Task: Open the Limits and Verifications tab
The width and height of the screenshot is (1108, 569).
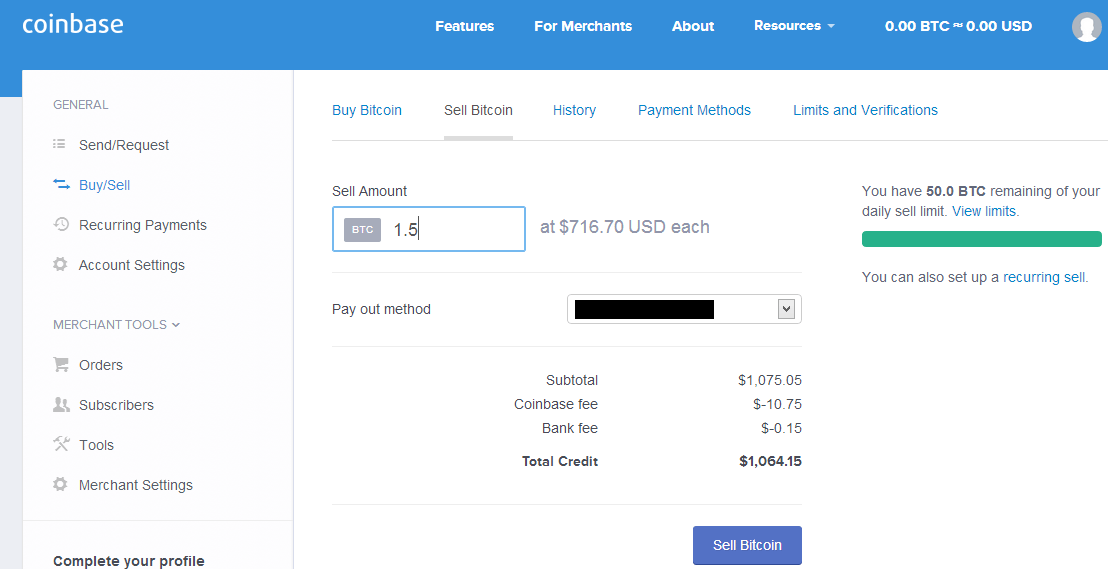Action: [x=866, y=110]
